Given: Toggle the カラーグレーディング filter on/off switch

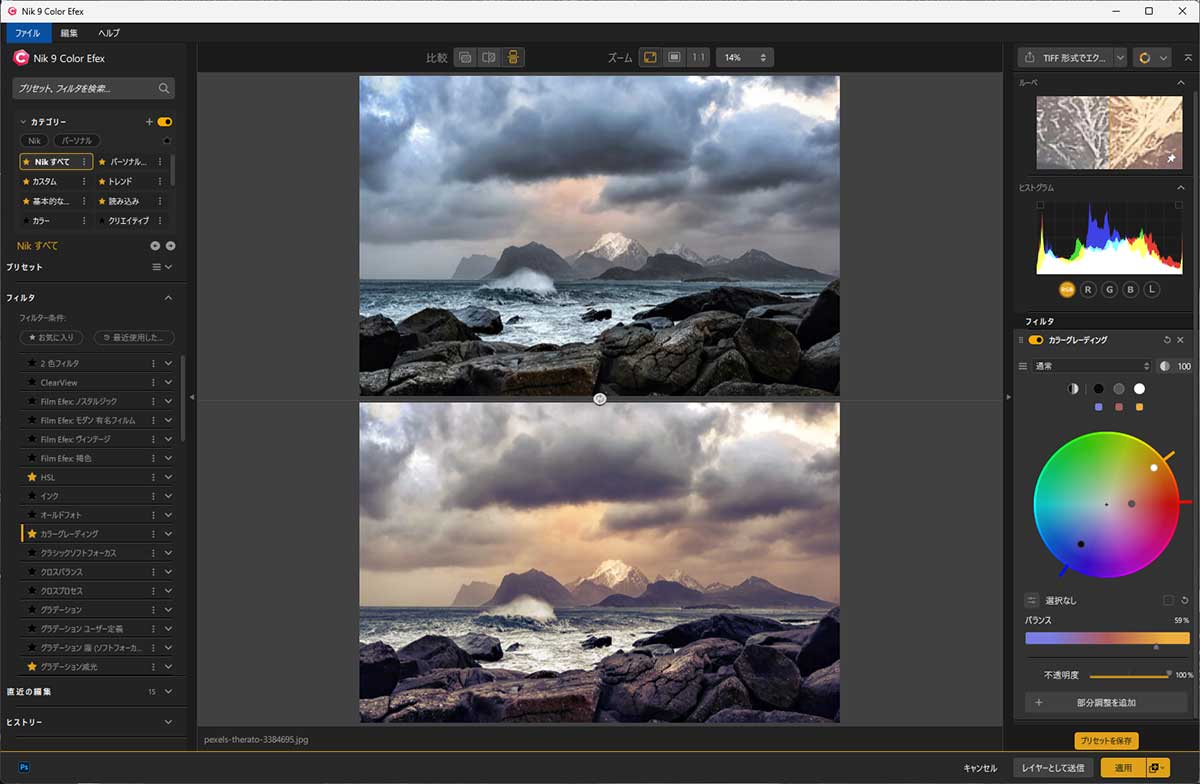Looking at the screenshot, I should (x=1036, y=340).
